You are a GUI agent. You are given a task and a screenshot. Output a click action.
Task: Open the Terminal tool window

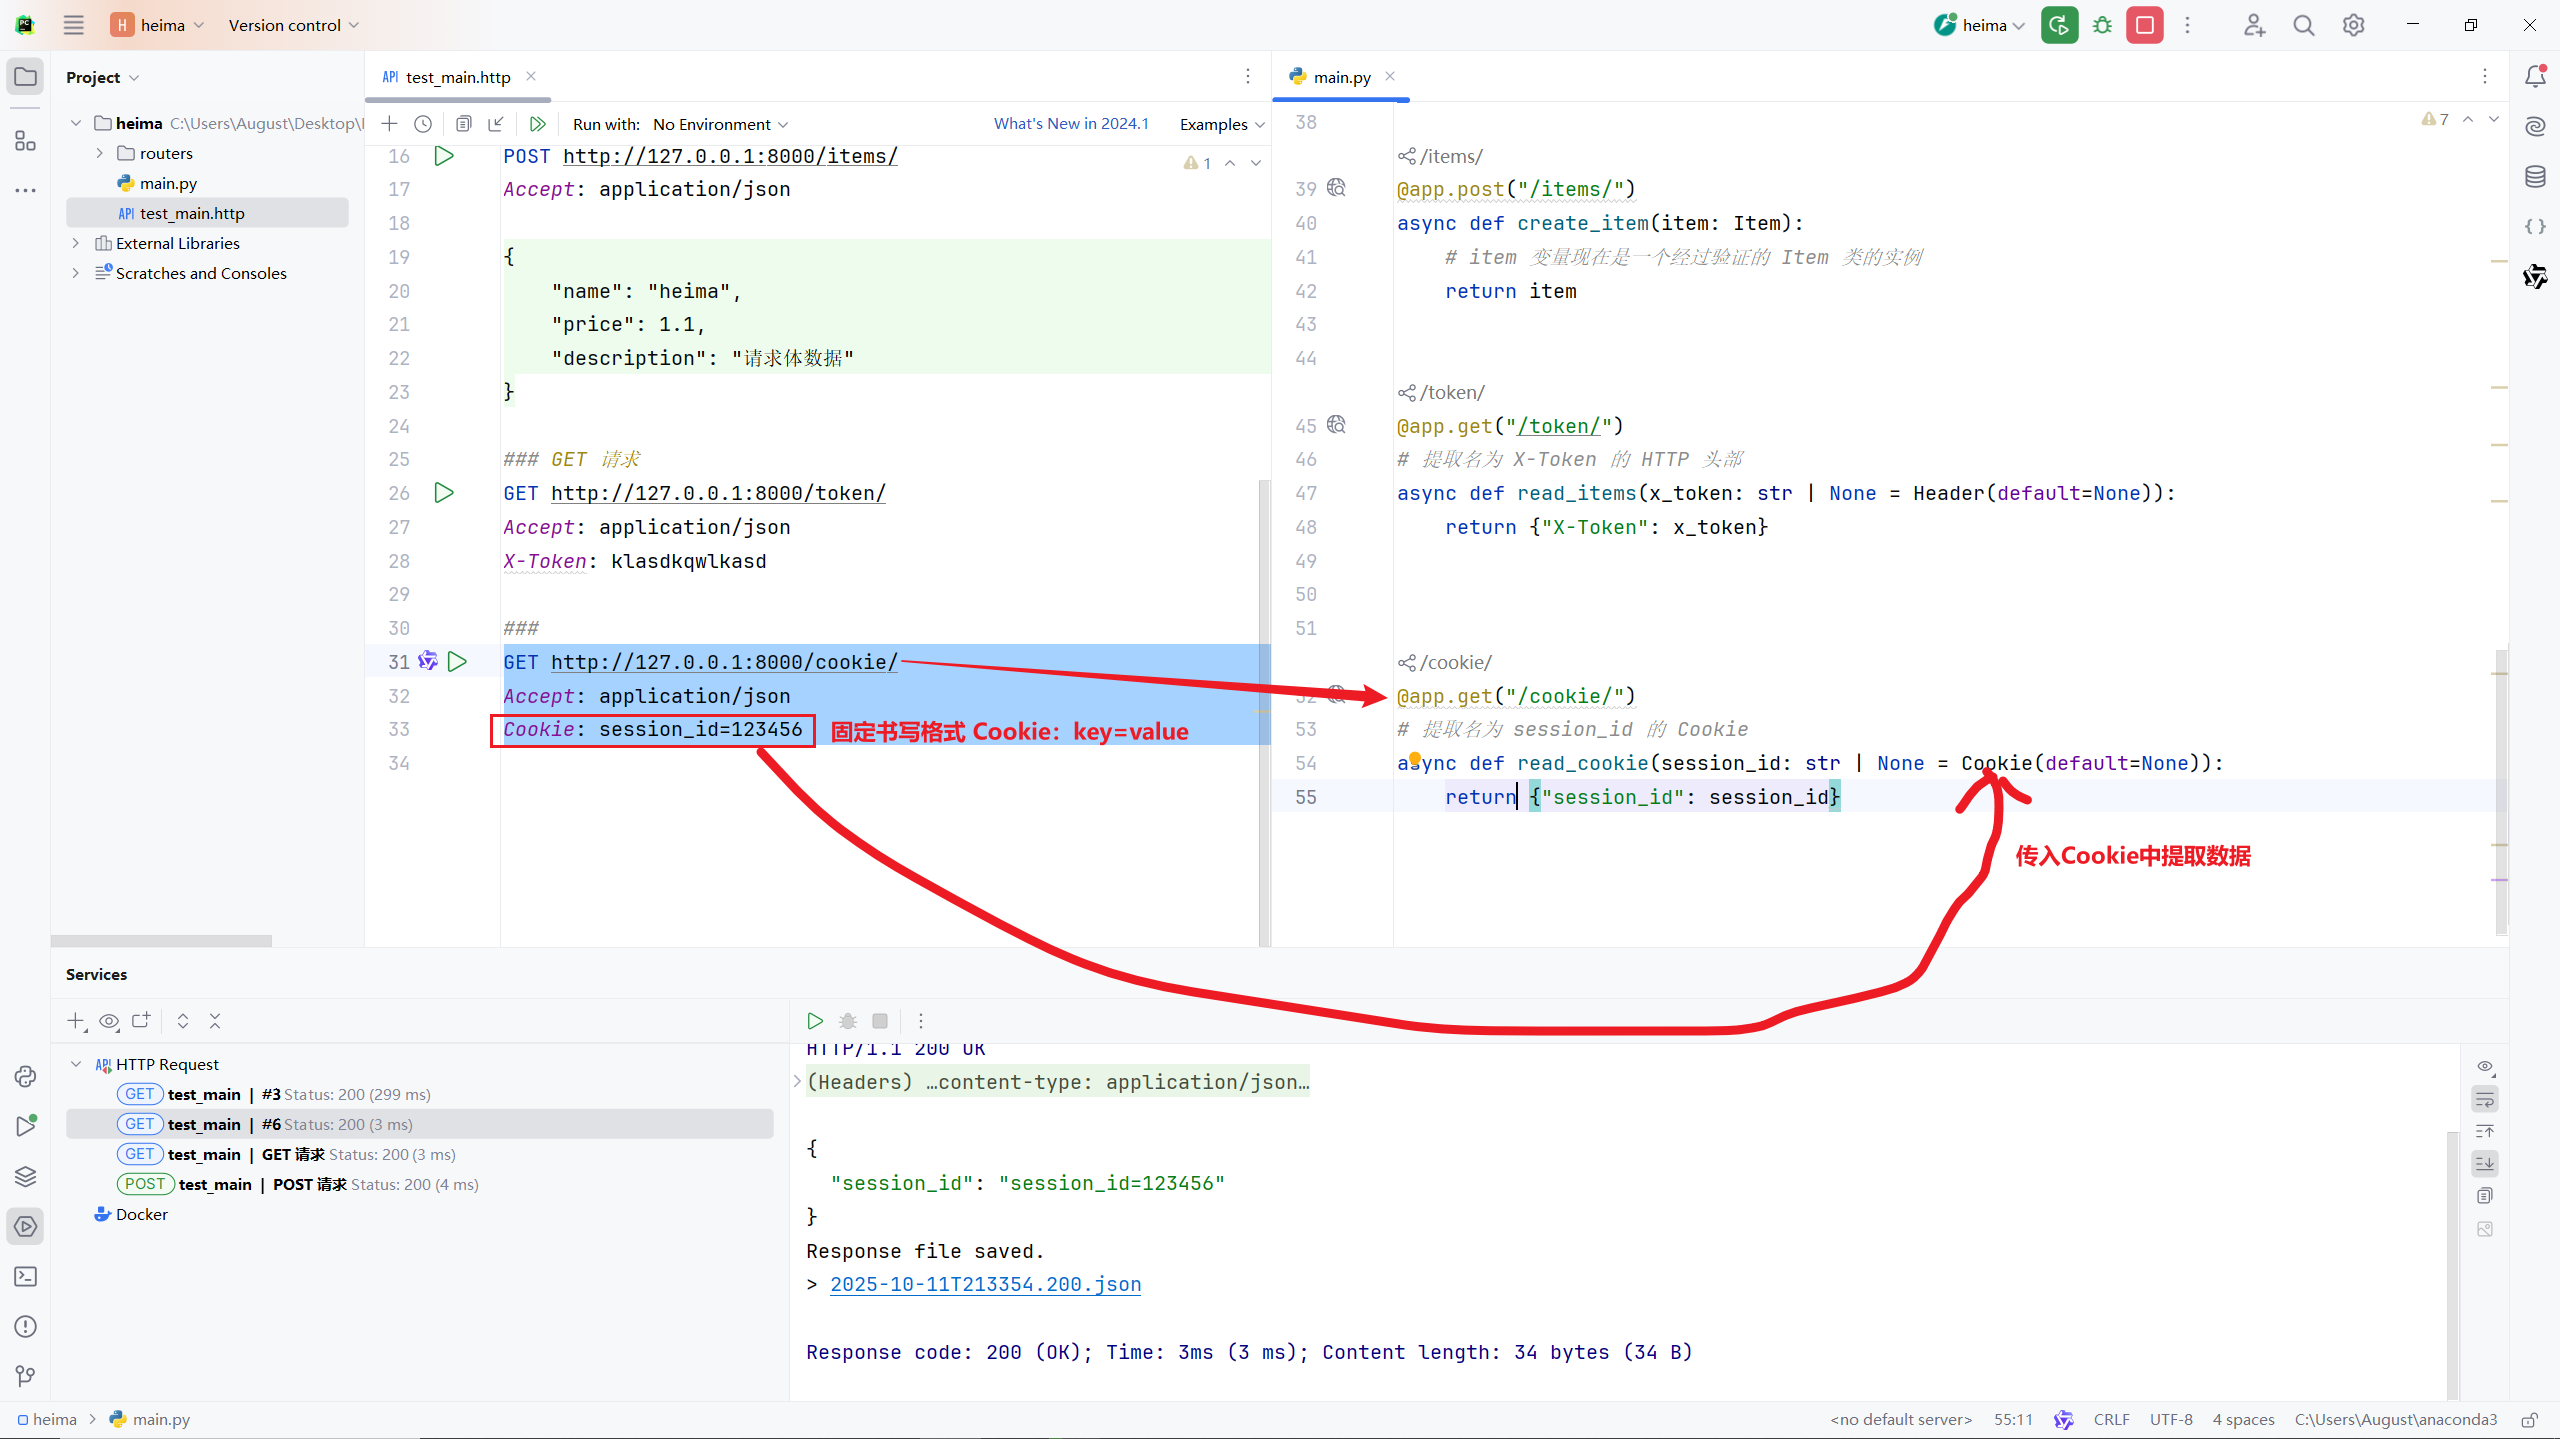click(x=26, y=1276)
